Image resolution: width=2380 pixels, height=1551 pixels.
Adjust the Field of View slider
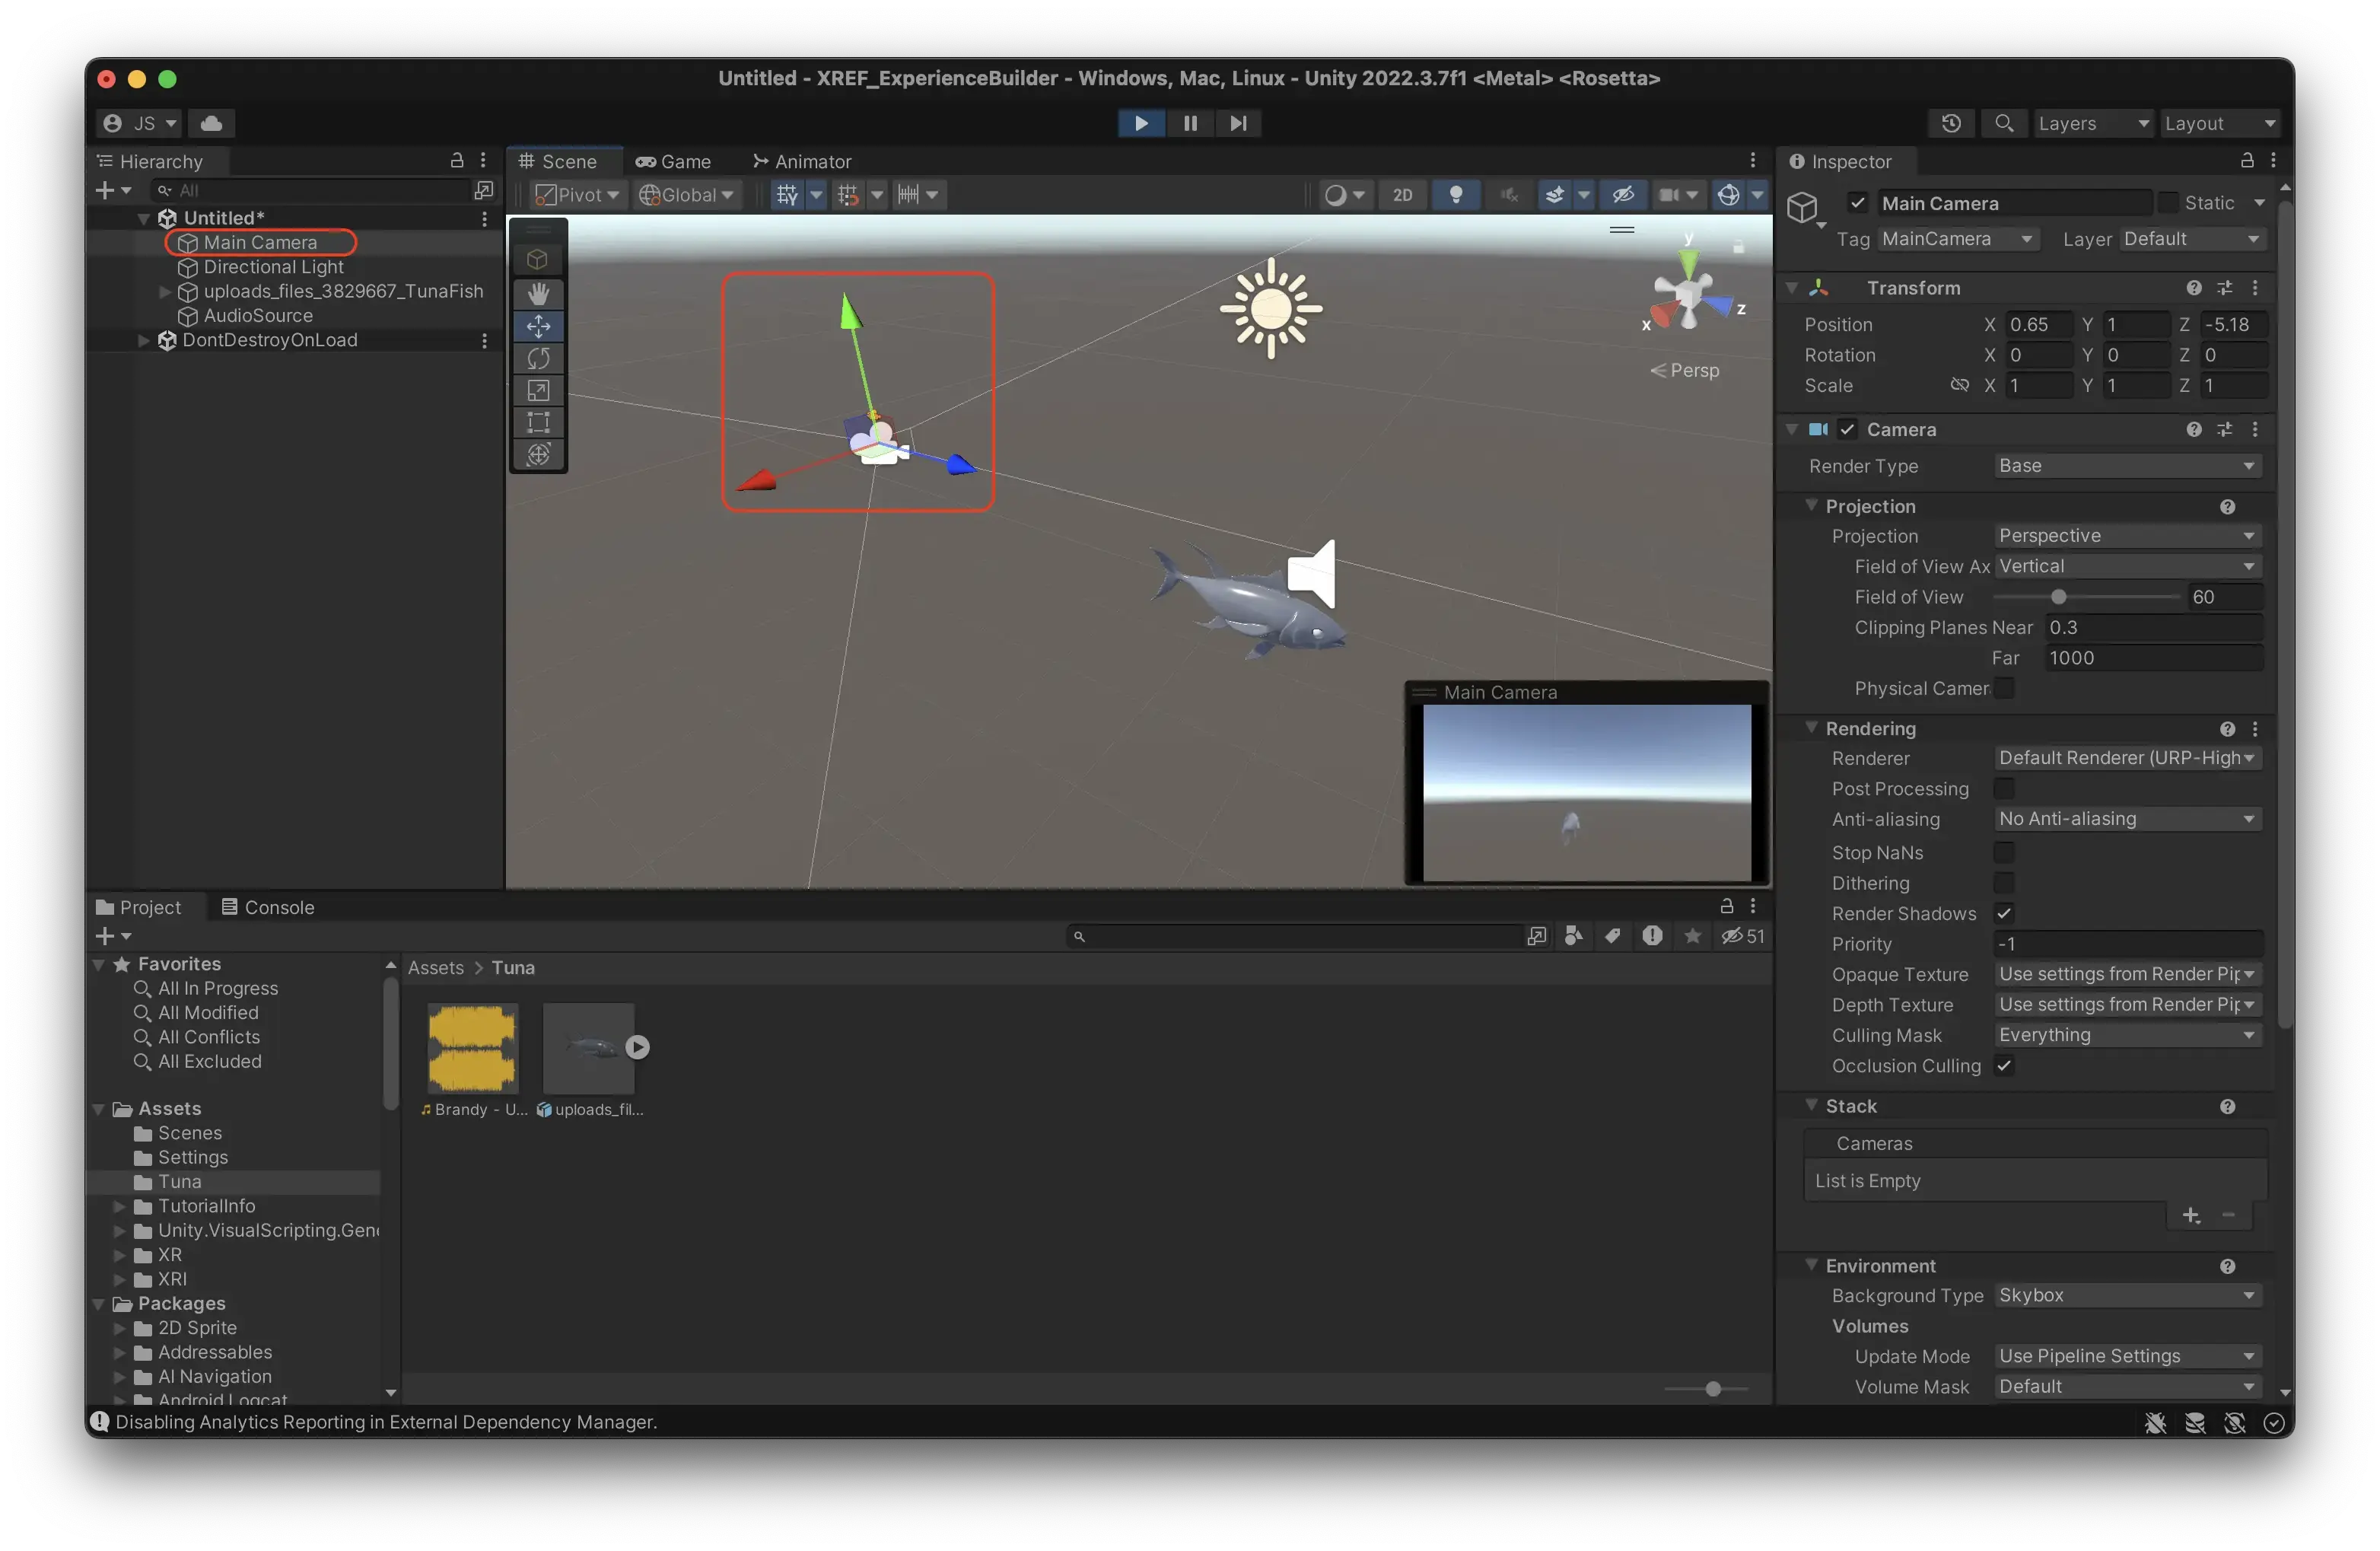(2058, 597)
